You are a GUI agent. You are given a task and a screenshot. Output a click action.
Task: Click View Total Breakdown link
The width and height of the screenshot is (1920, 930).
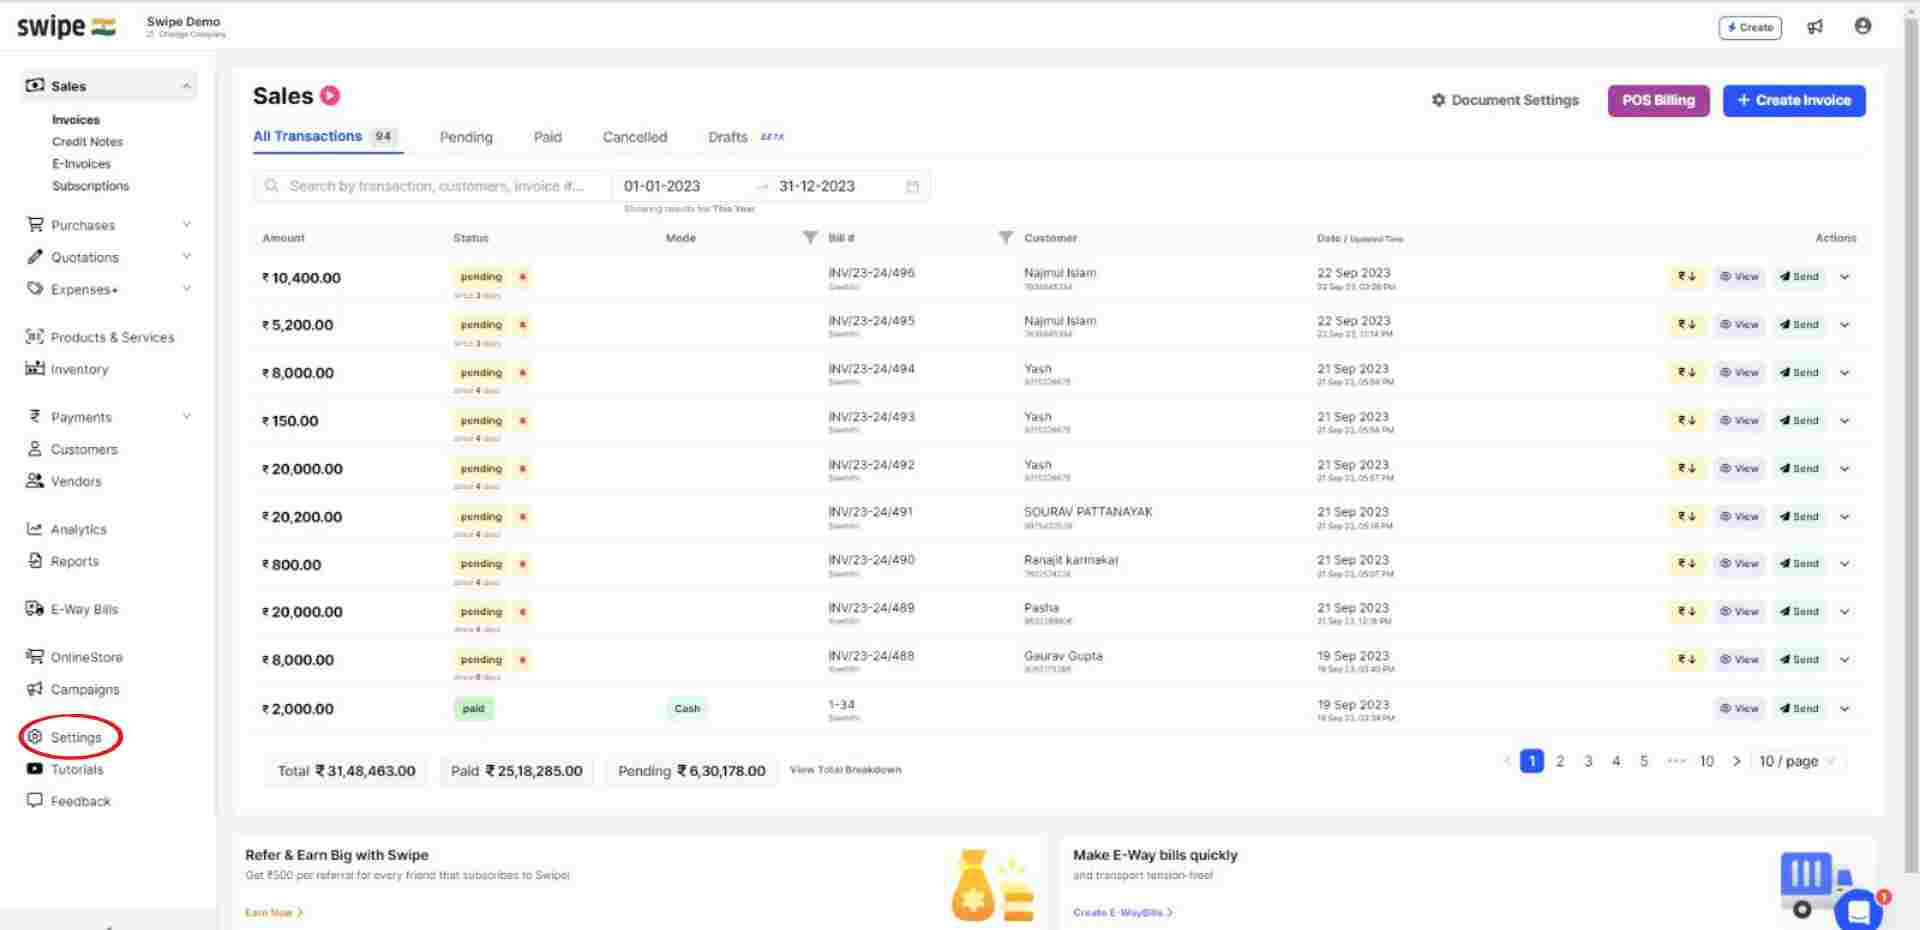[846, 770]
